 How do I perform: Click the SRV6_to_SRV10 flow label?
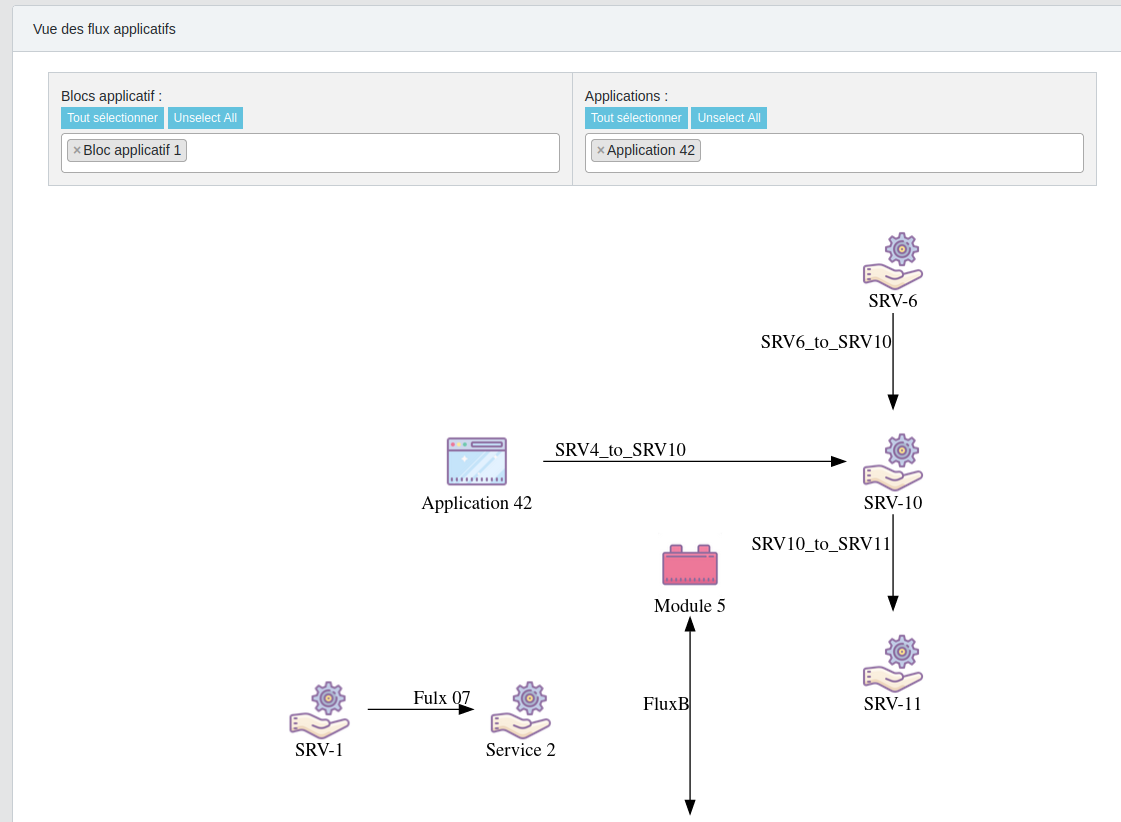click(826, 341)
